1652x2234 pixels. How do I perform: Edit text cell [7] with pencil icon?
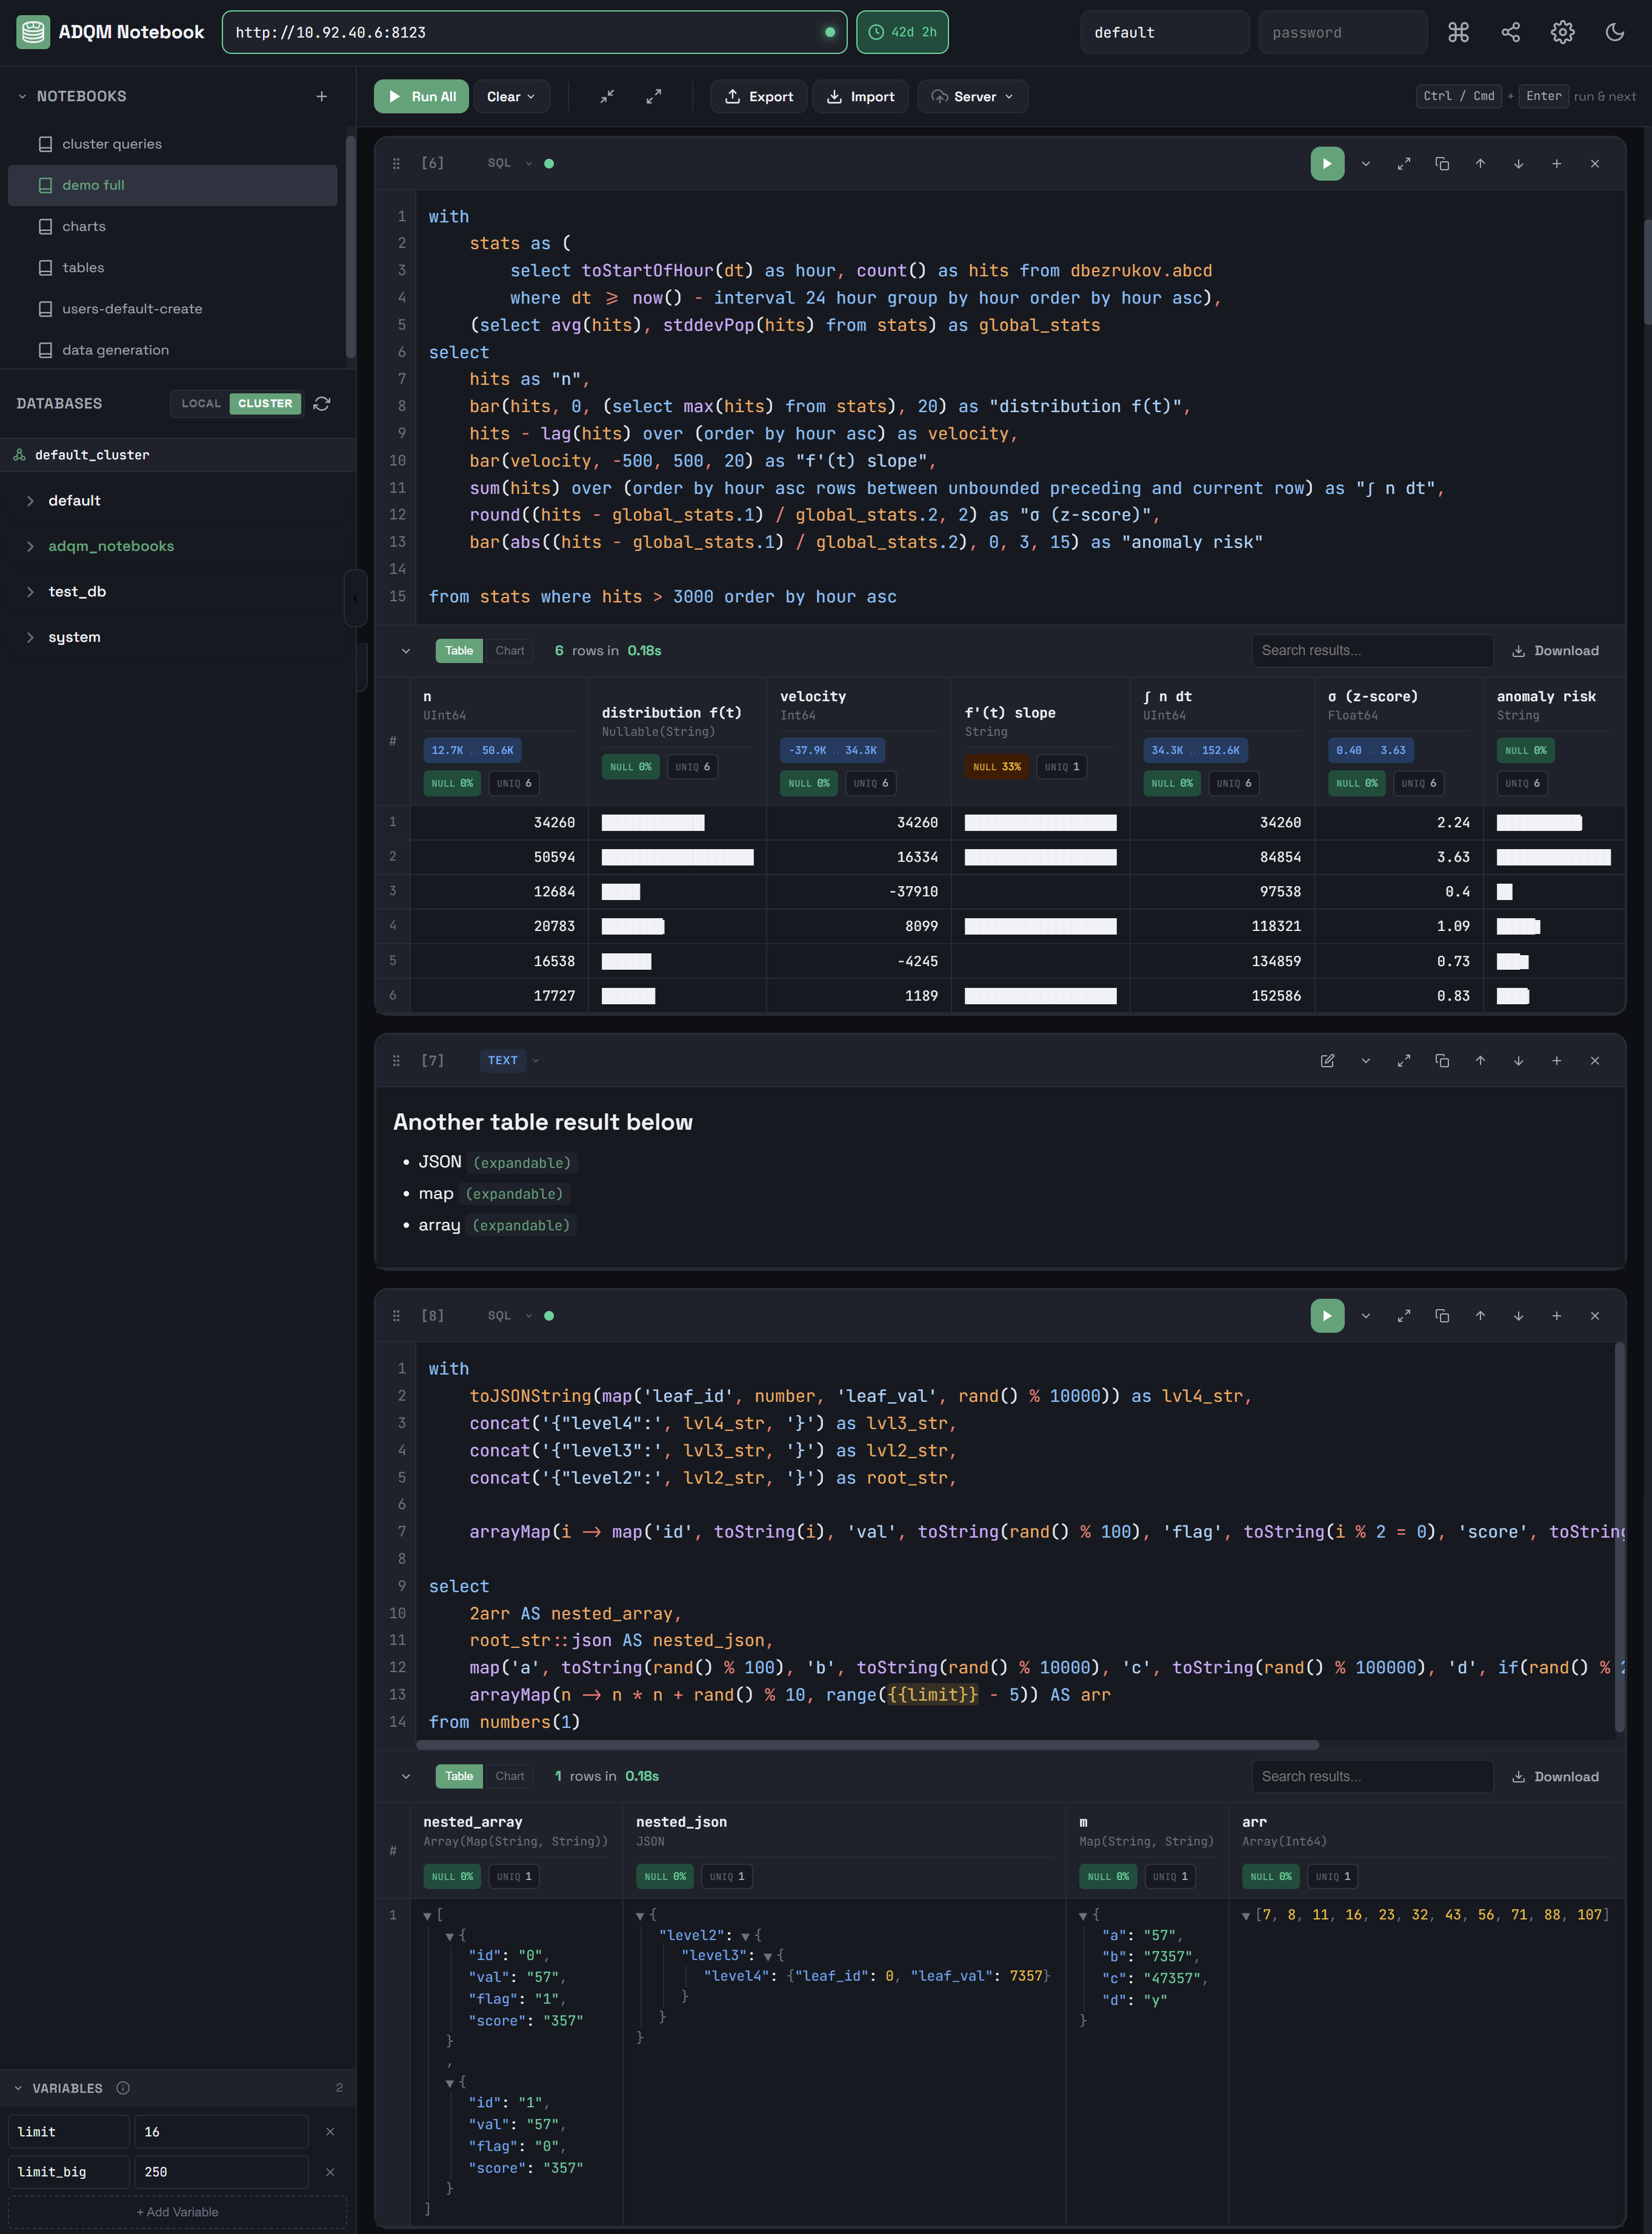(1328, 1060)
